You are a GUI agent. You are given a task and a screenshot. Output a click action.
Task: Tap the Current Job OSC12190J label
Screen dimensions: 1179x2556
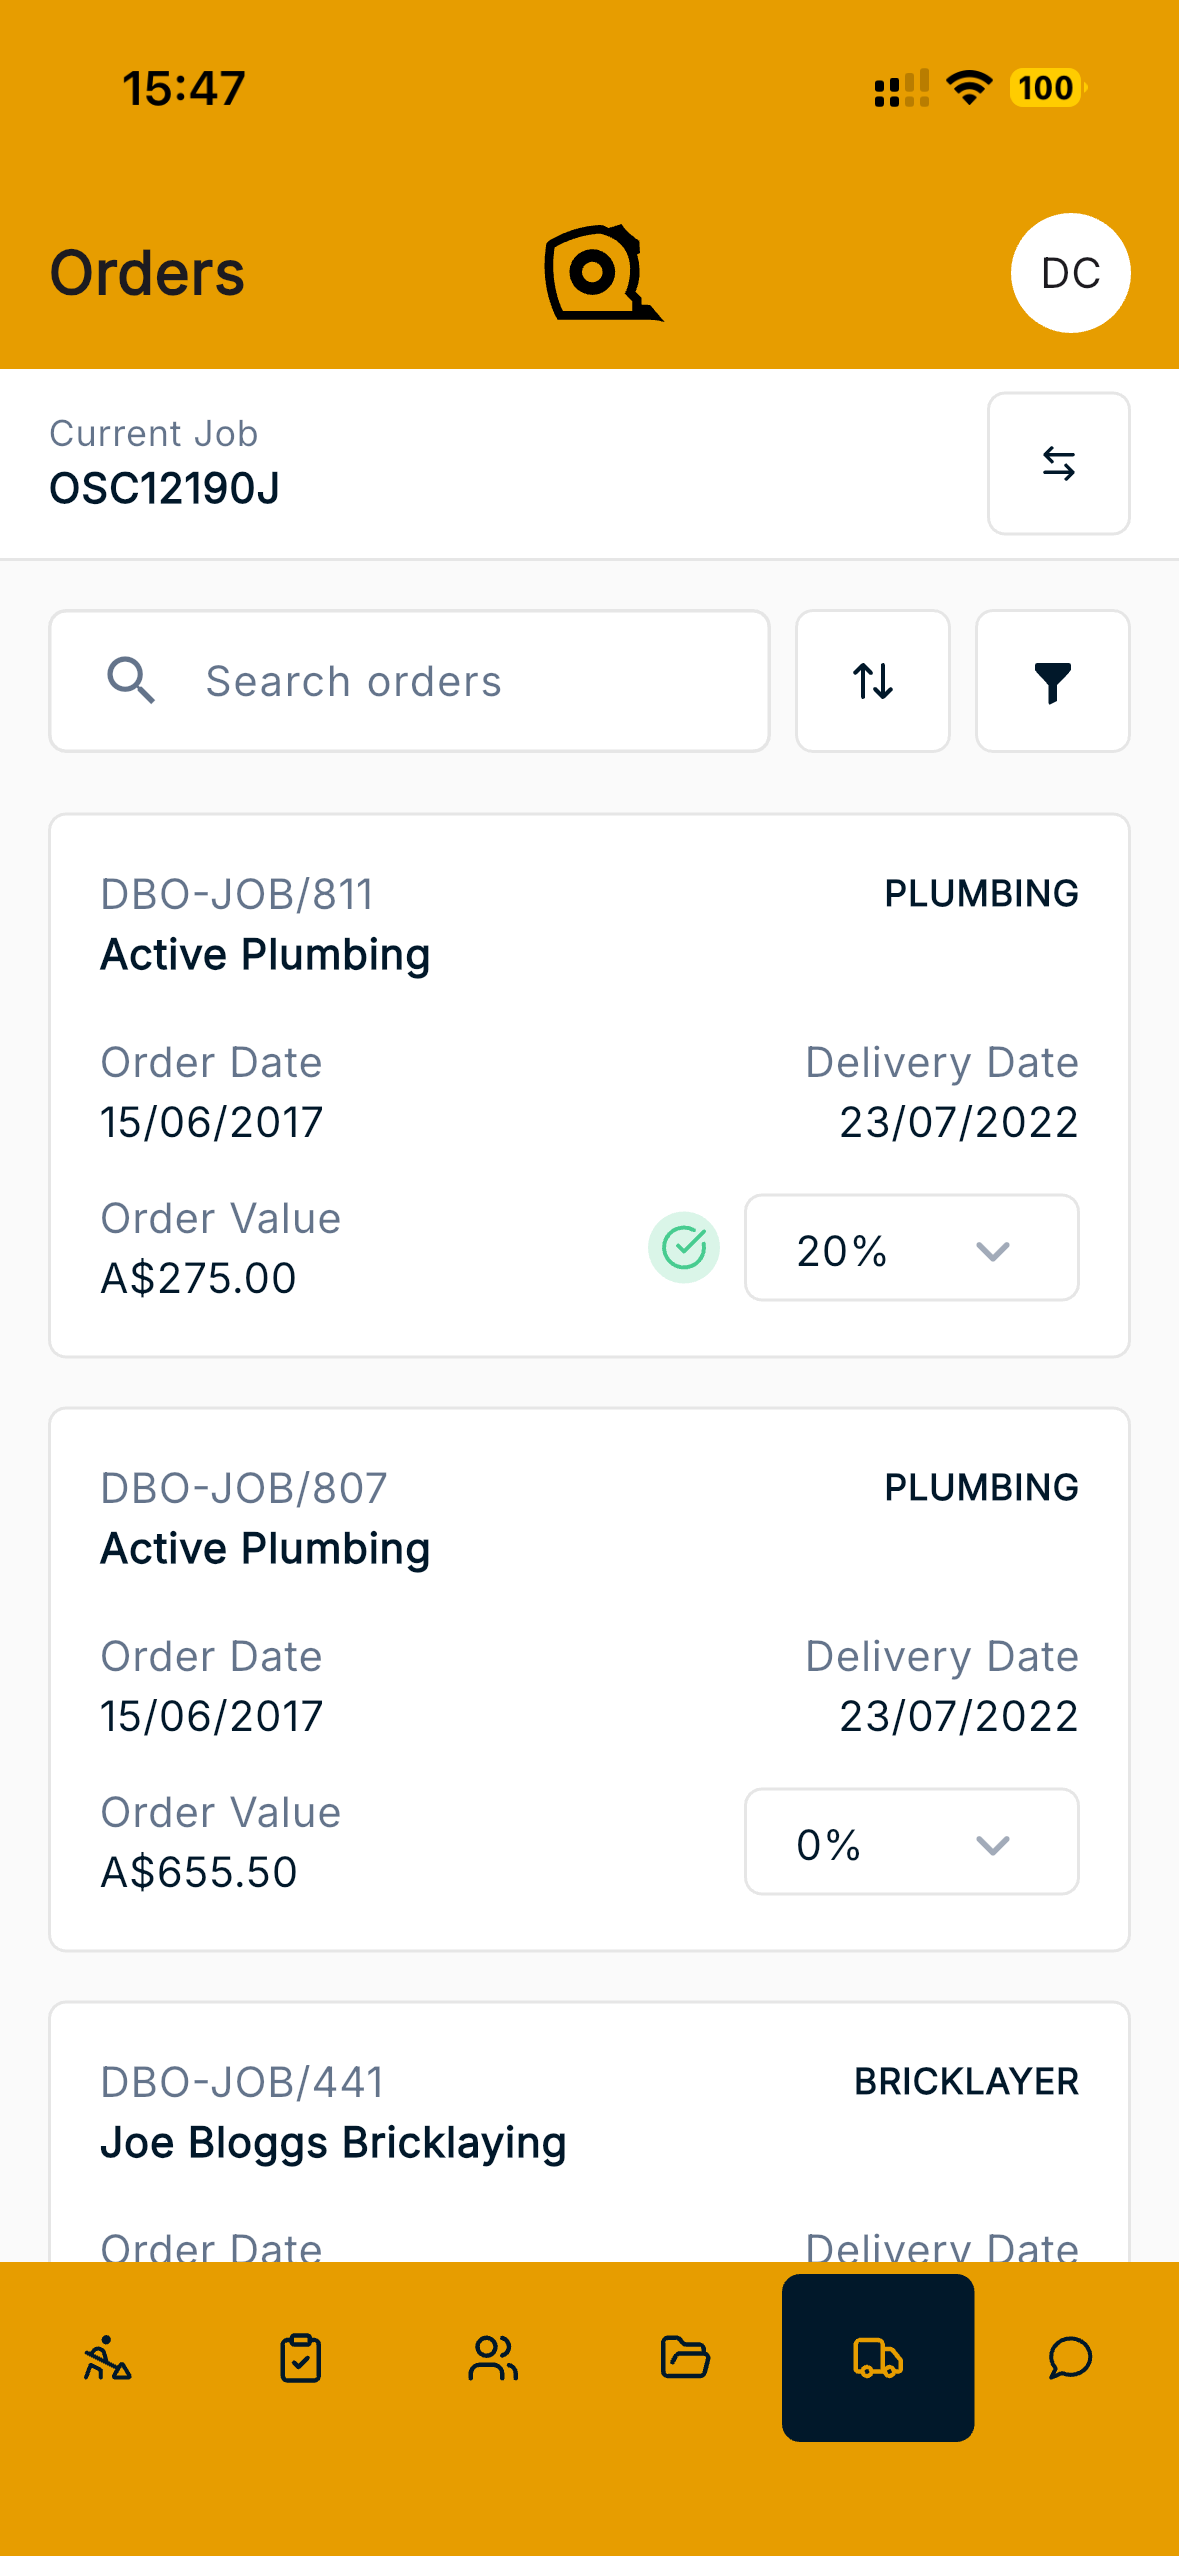pyautogui.click(x=165, y=463)
